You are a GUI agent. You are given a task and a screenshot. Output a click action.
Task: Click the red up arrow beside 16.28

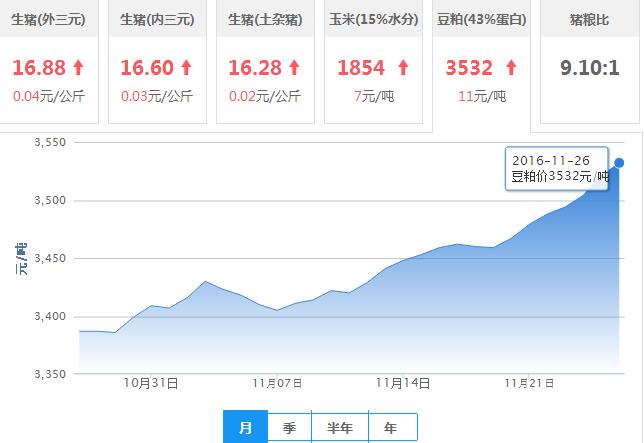(x=294, y=67)
